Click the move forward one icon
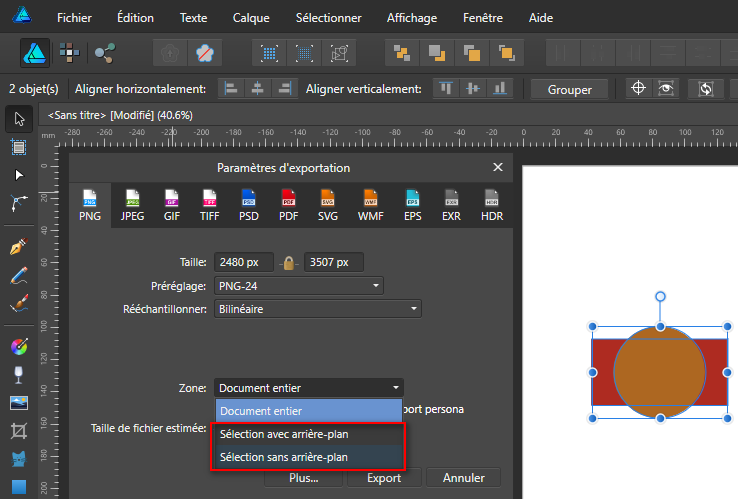The height and width of the screenshot is (499, 738). tap(472, 53)
